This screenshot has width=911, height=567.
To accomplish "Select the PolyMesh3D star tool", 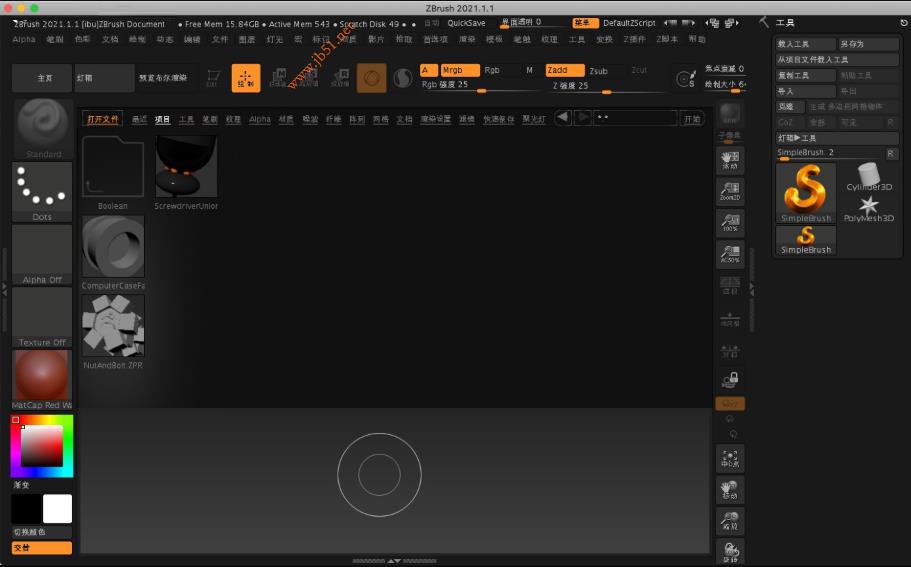I will [869, 209].
